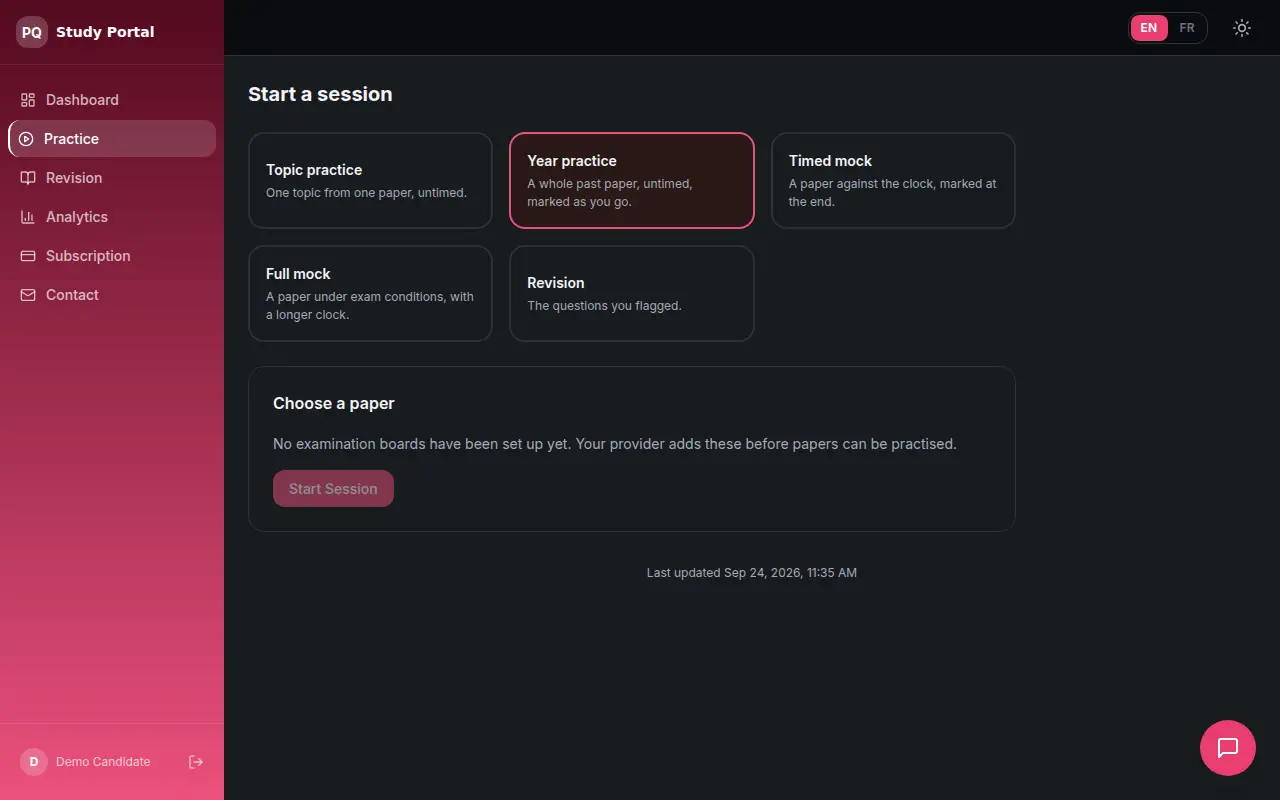Switch language to FR
Image resolution: width=1280 pixels, height=800 pixels.
[1187, 28]
